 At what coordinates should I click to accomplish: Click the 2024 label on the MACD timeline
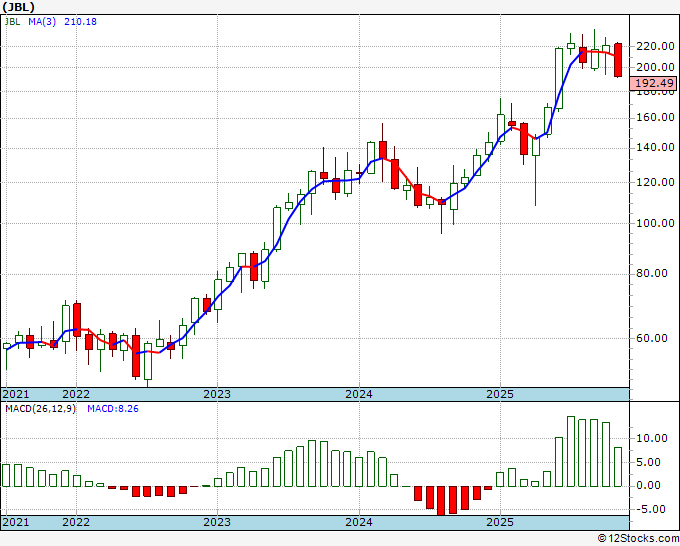point(359,522)
